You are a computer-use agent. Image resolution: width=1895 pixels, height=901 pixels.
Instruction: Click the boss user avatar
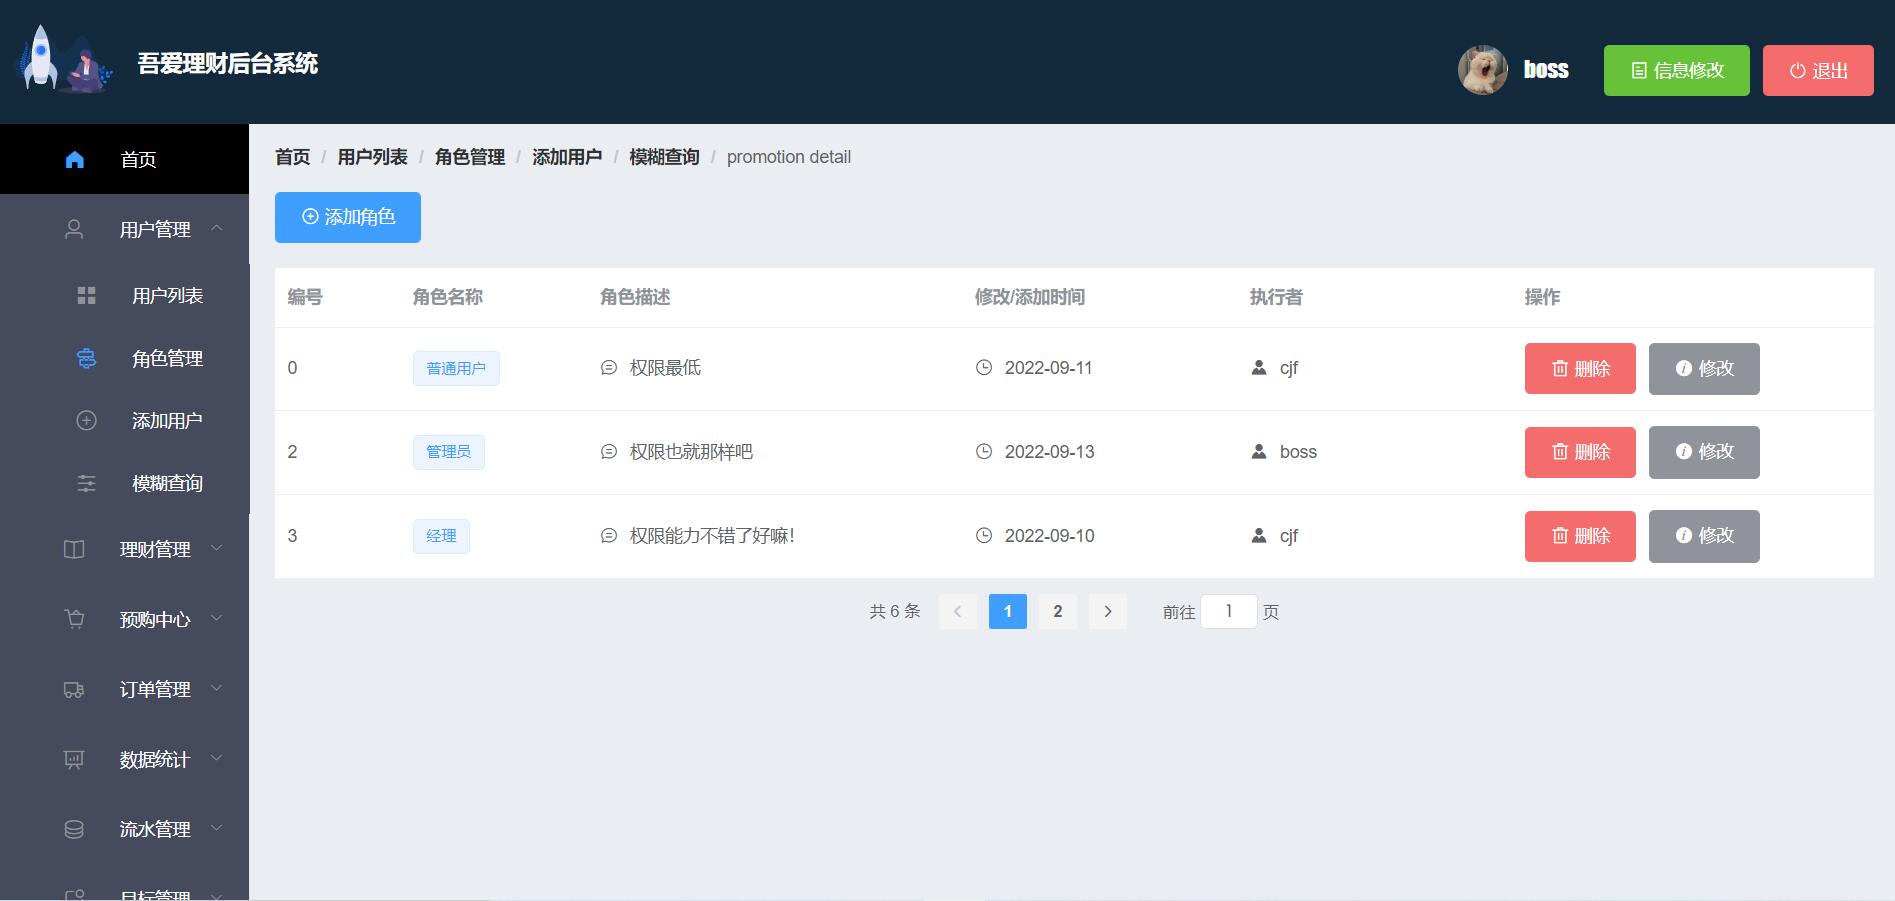1483,70
